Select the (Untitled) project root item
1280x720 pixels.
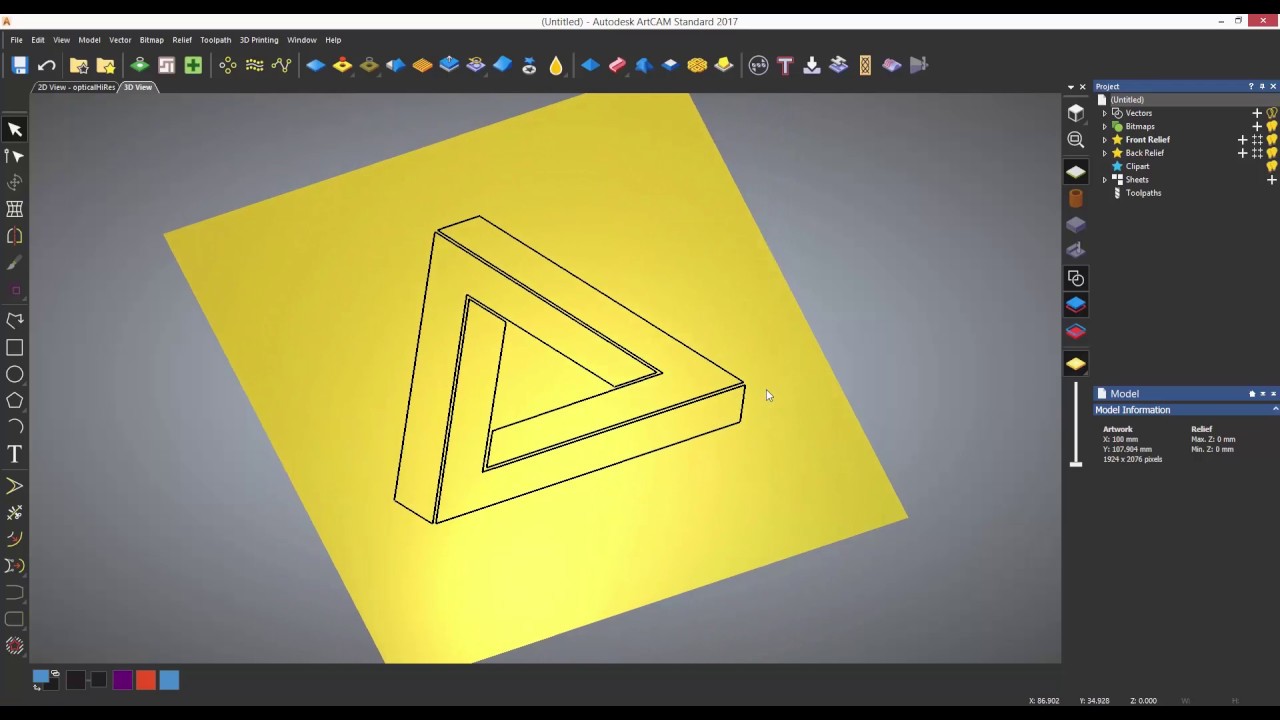(1126, 100)
